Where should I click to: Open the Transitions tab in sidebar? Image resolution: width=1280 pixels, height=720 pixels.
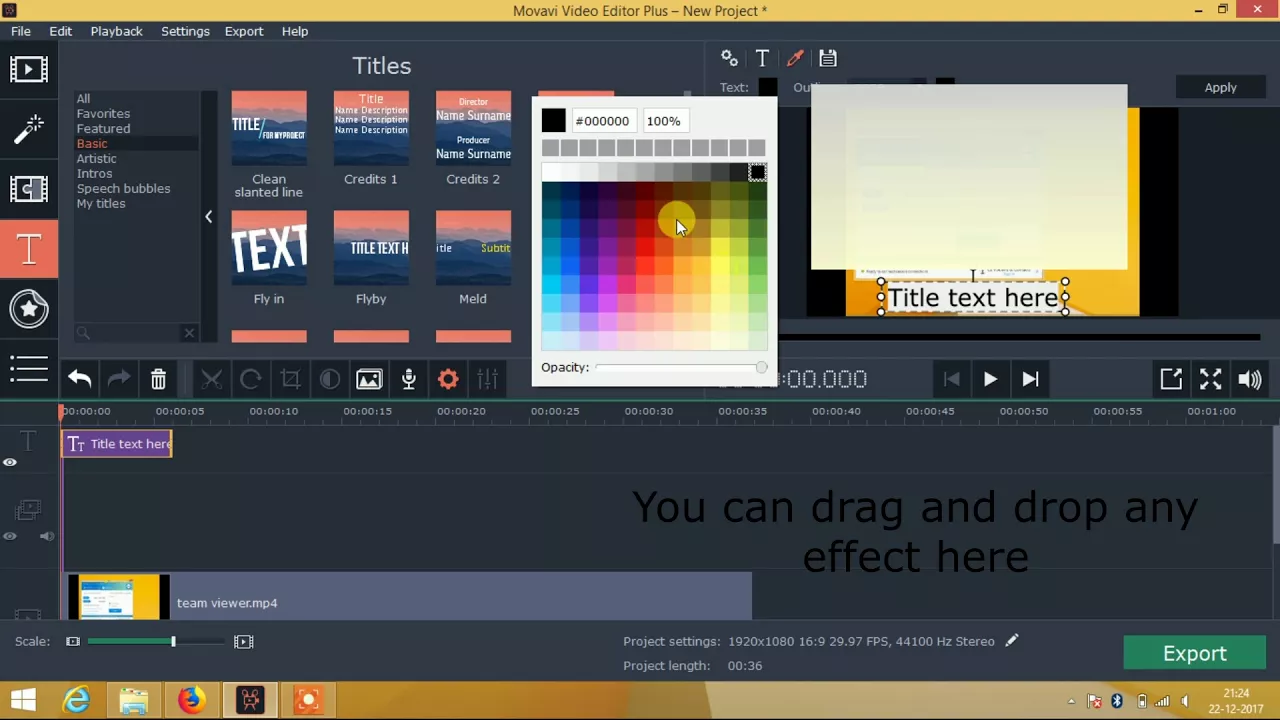[28, 189]
